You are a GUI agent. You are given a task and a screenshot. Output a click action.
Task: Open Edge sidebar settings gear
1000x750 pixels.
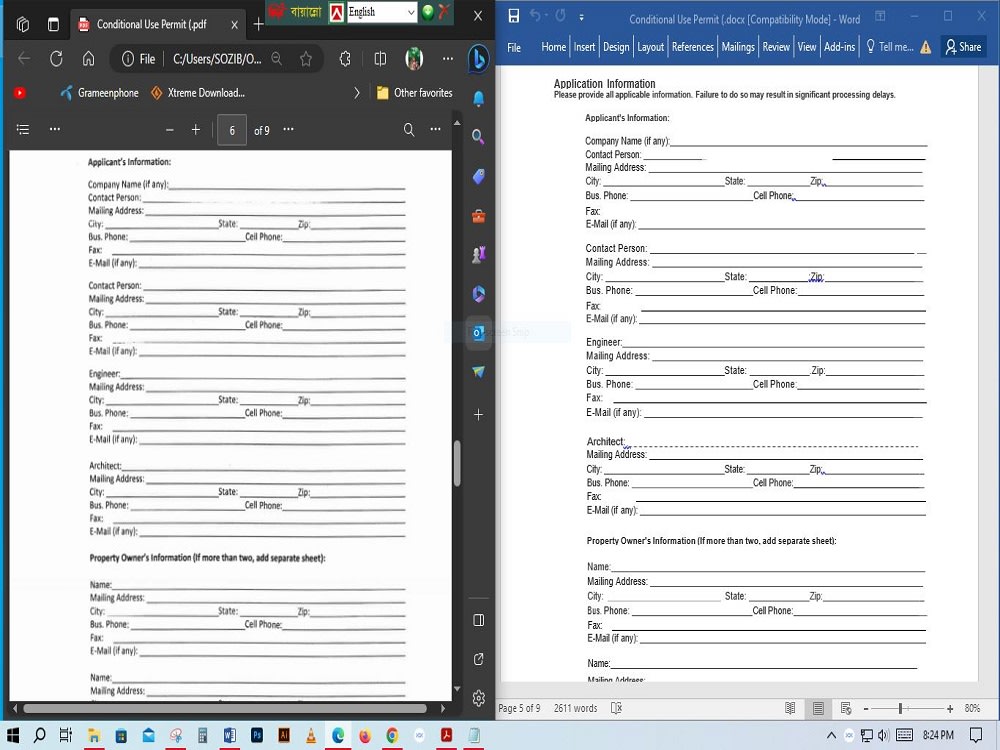tap(479, 699)
